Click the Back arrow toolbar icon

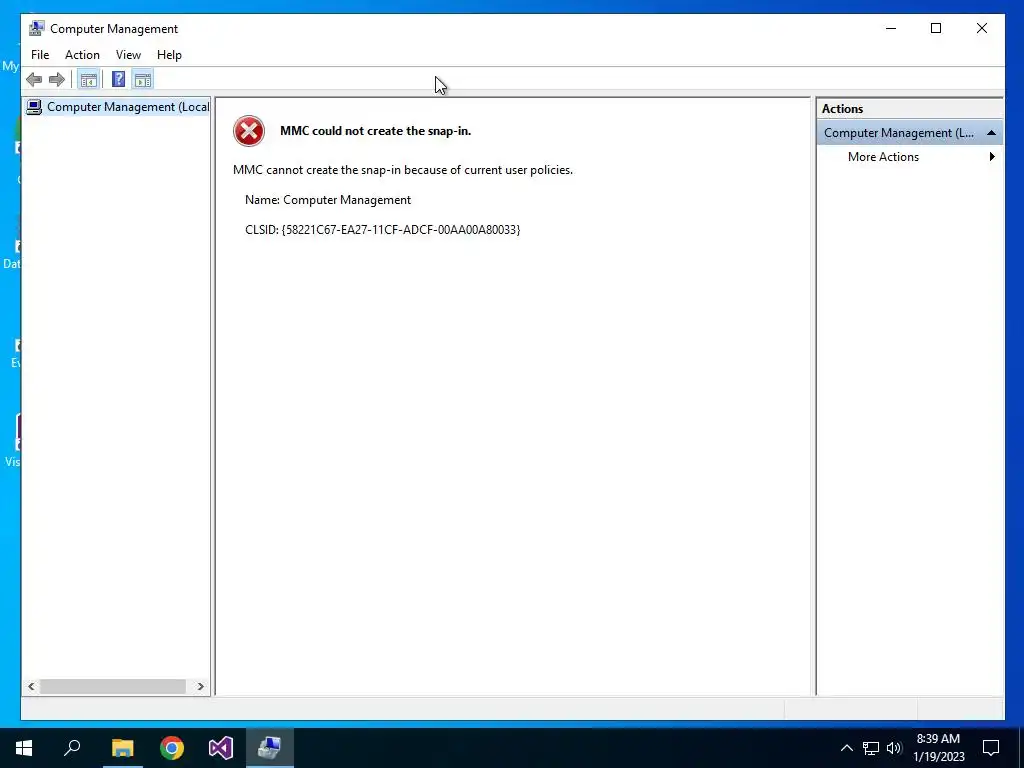34,80
